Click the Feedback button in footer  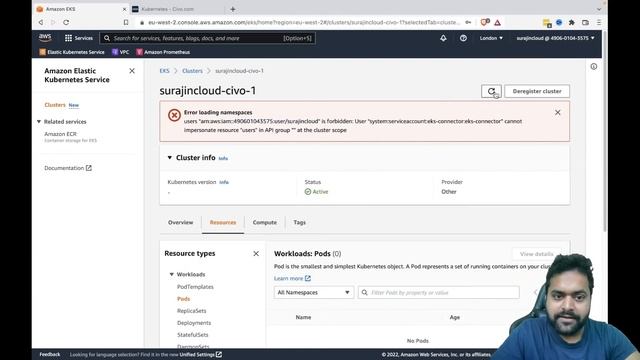point(50,354)
